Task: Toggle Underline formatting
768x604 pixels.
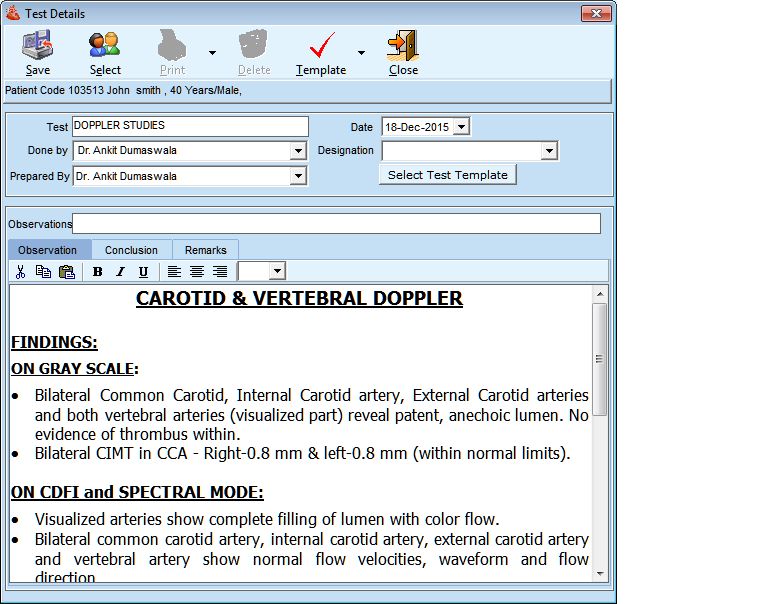Action: pos(143,272)
